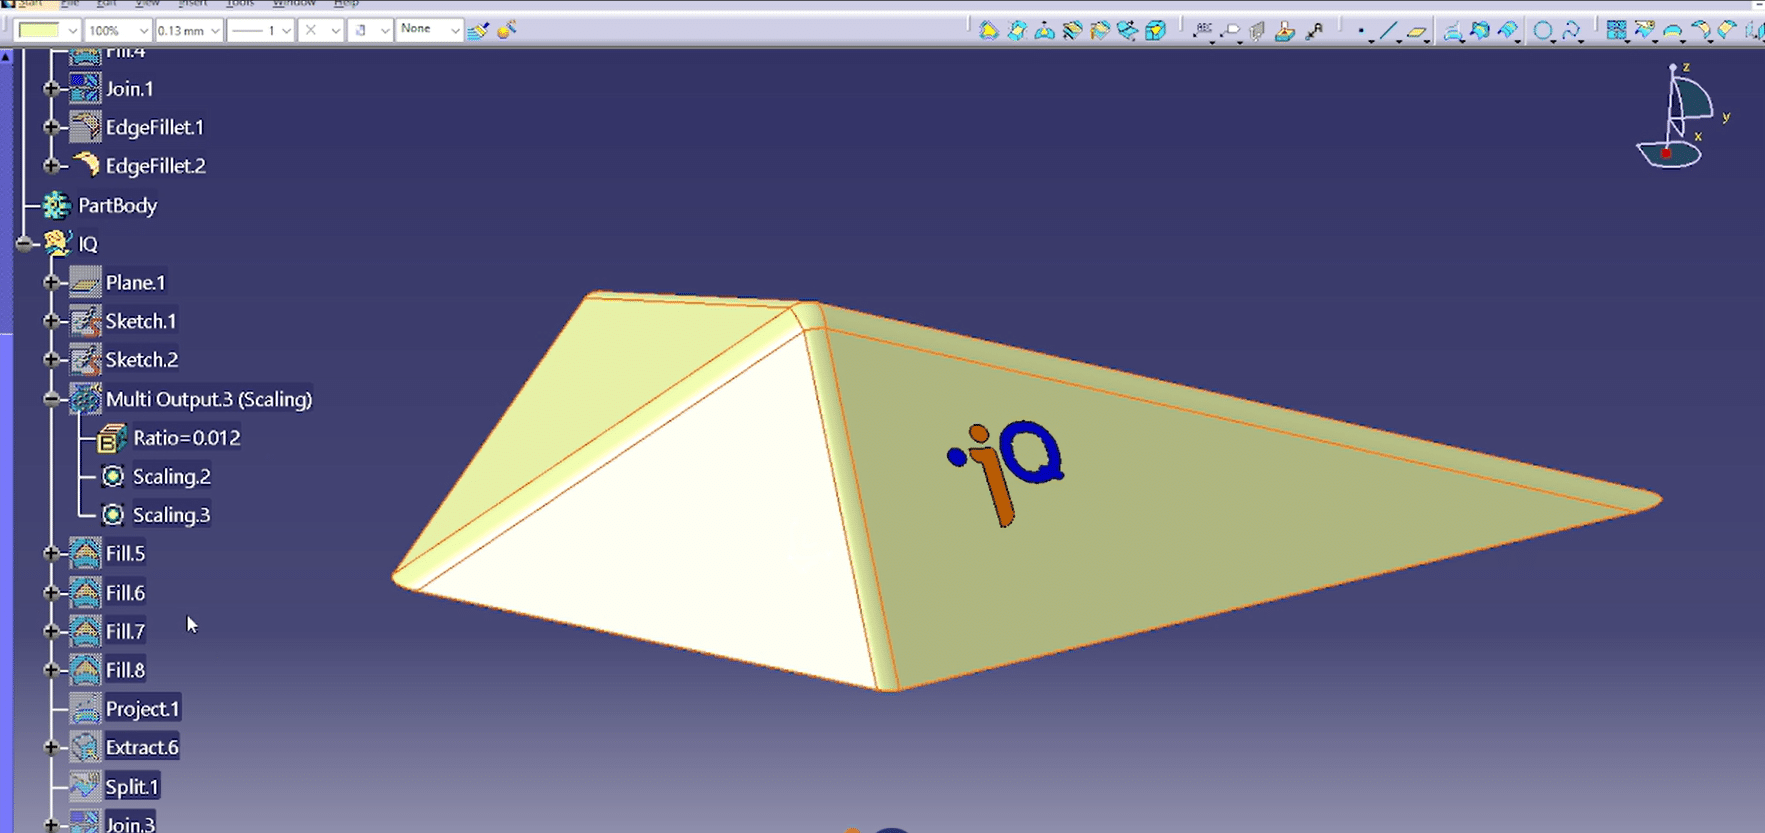Click the Split.1 icon in the tree
The image size is (1765, 833).
85,786
